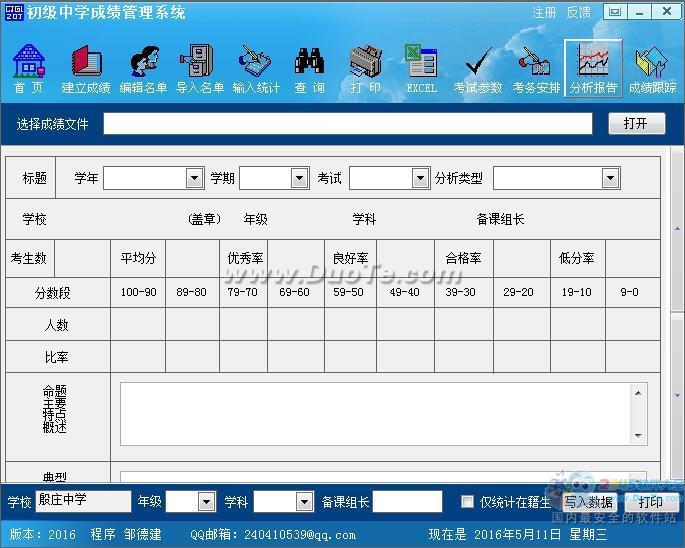685x548 pixels.
Task: Click text area scroll up arrow
Action: click(638, 393)
